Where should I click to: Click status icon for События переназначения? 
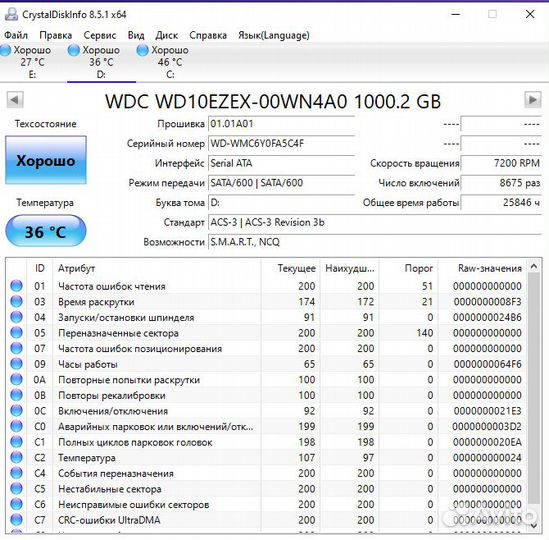(x=16, y=473)
